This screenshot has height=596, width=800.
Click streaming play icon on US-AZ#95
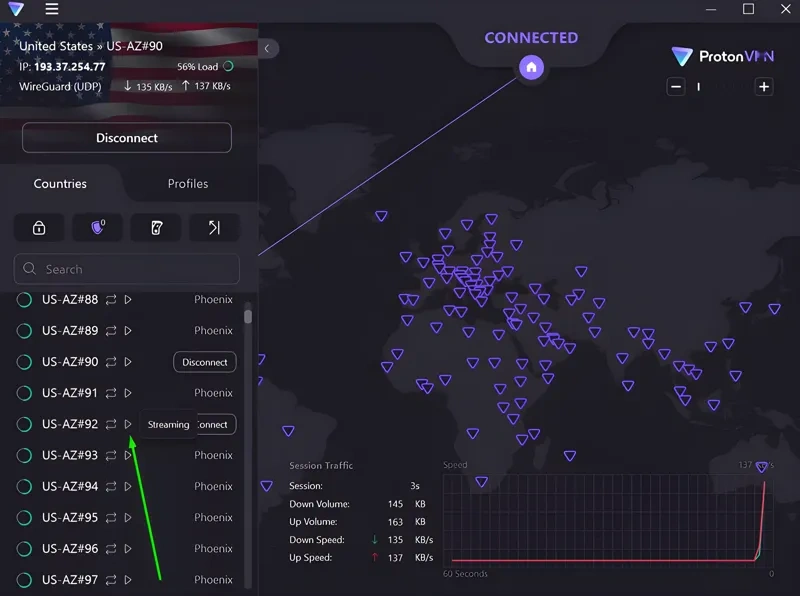tap(128, 517)
